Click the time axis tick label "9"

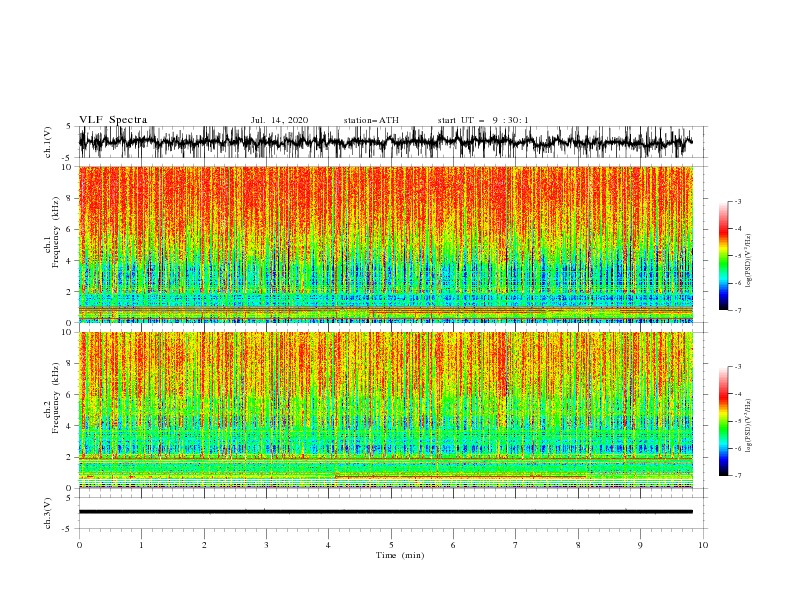coord(640,545)
